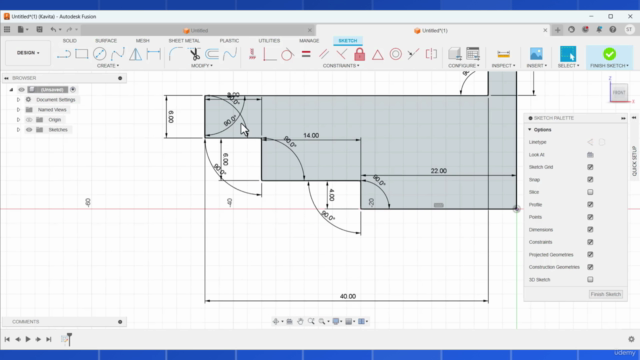Collapse the Options section in Sketch Palette
Screen dimensions: 640x360
(x=530, y=130)
